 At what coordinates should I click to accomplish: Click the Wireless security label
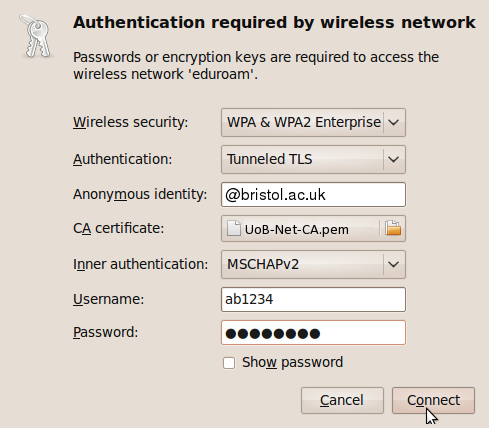coord(131,122)
